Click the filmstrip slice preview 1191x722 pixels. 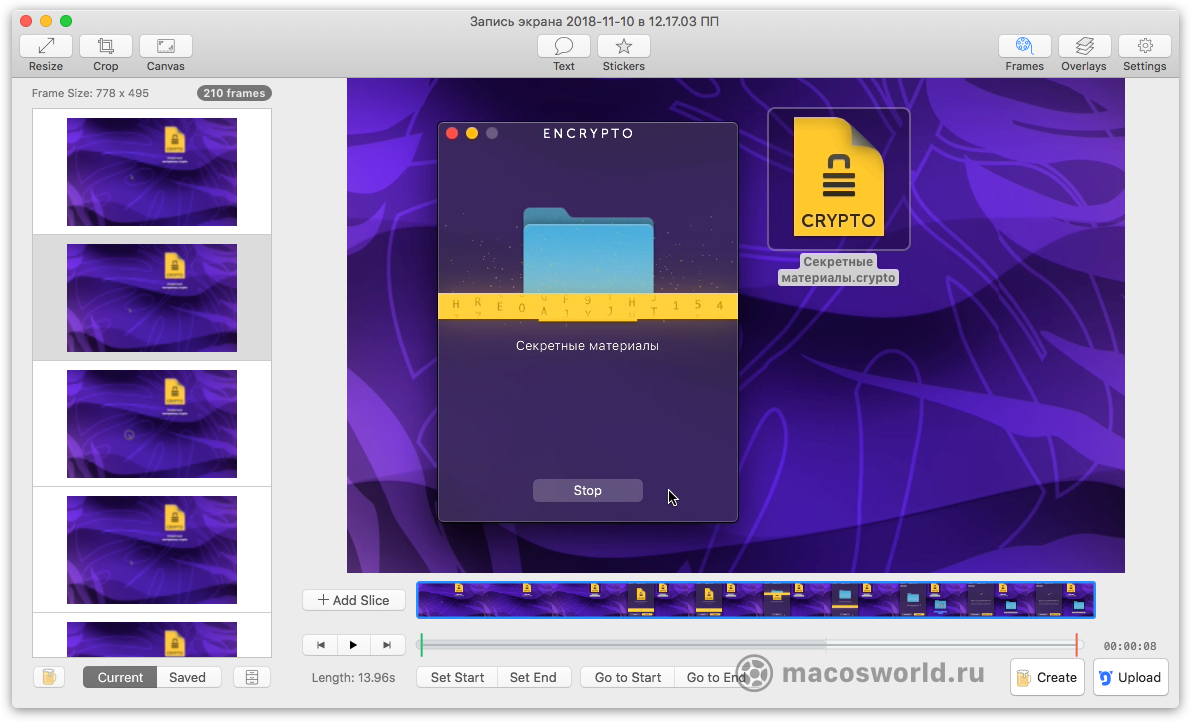(x=756, y=600)
